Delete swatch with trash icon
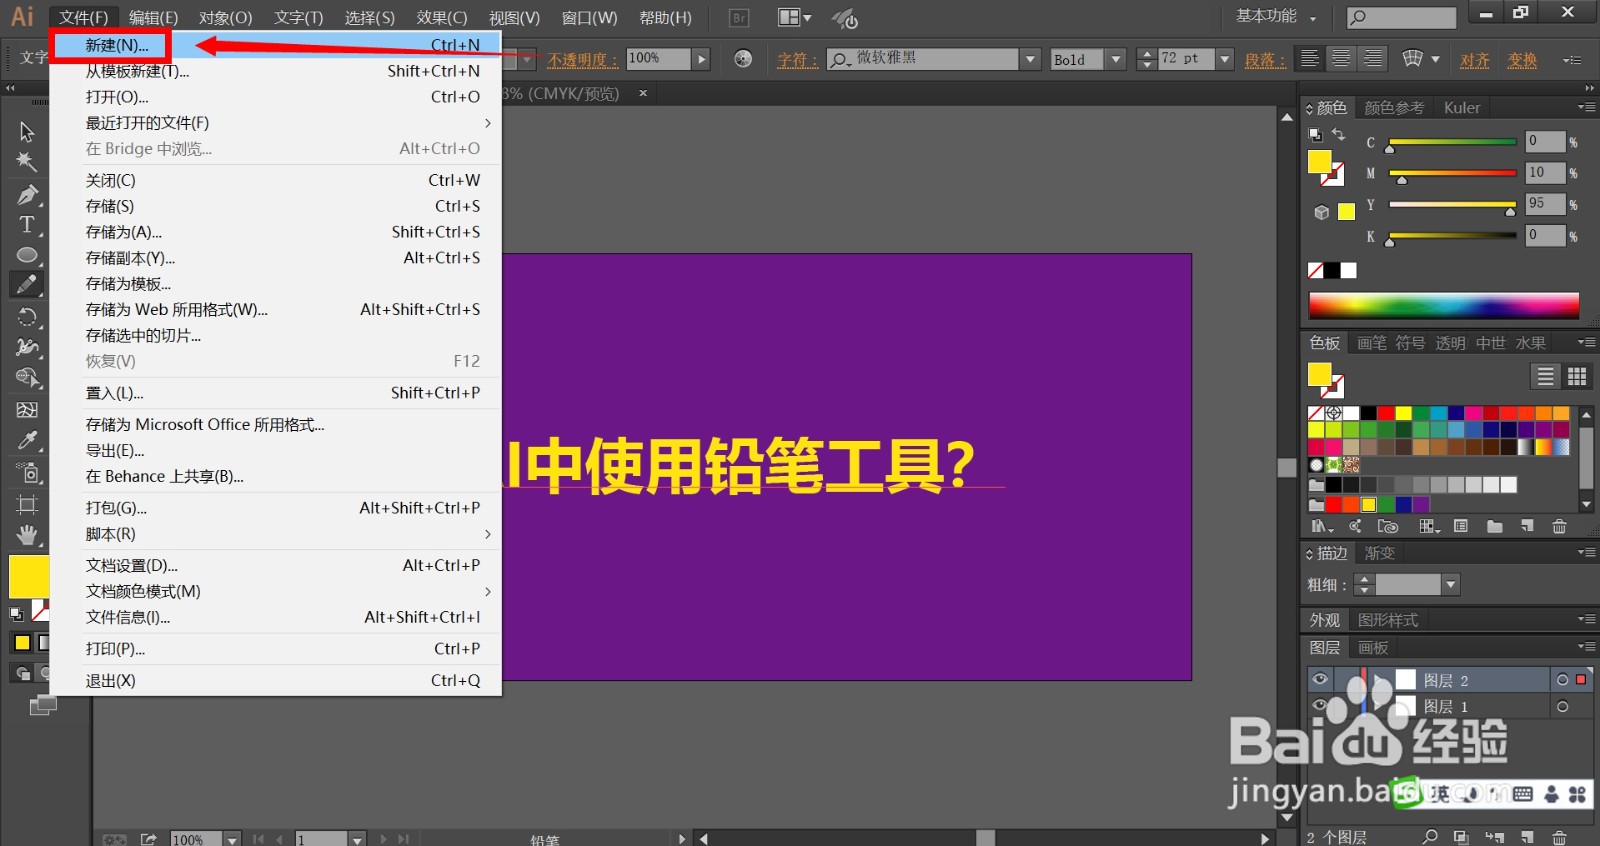1600x846 pixels. click(1559, 527)
